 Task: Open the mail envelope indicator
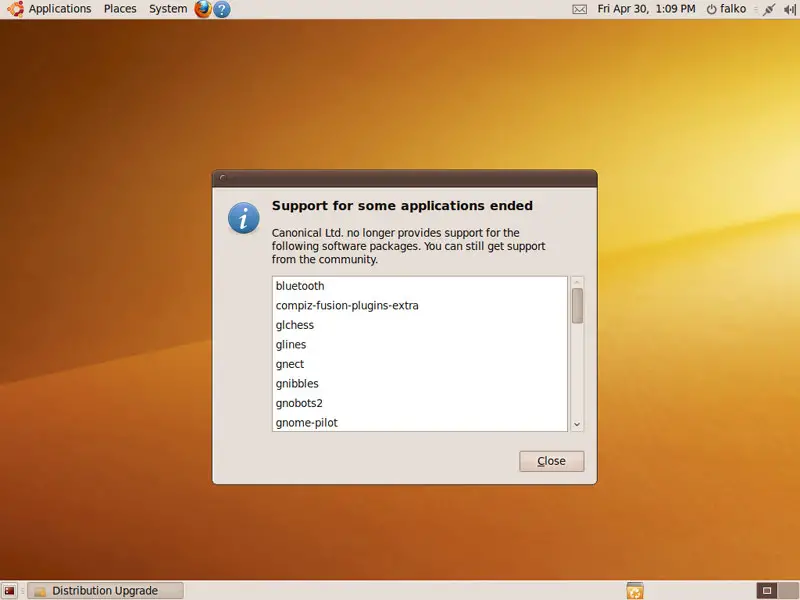point(579,9)
